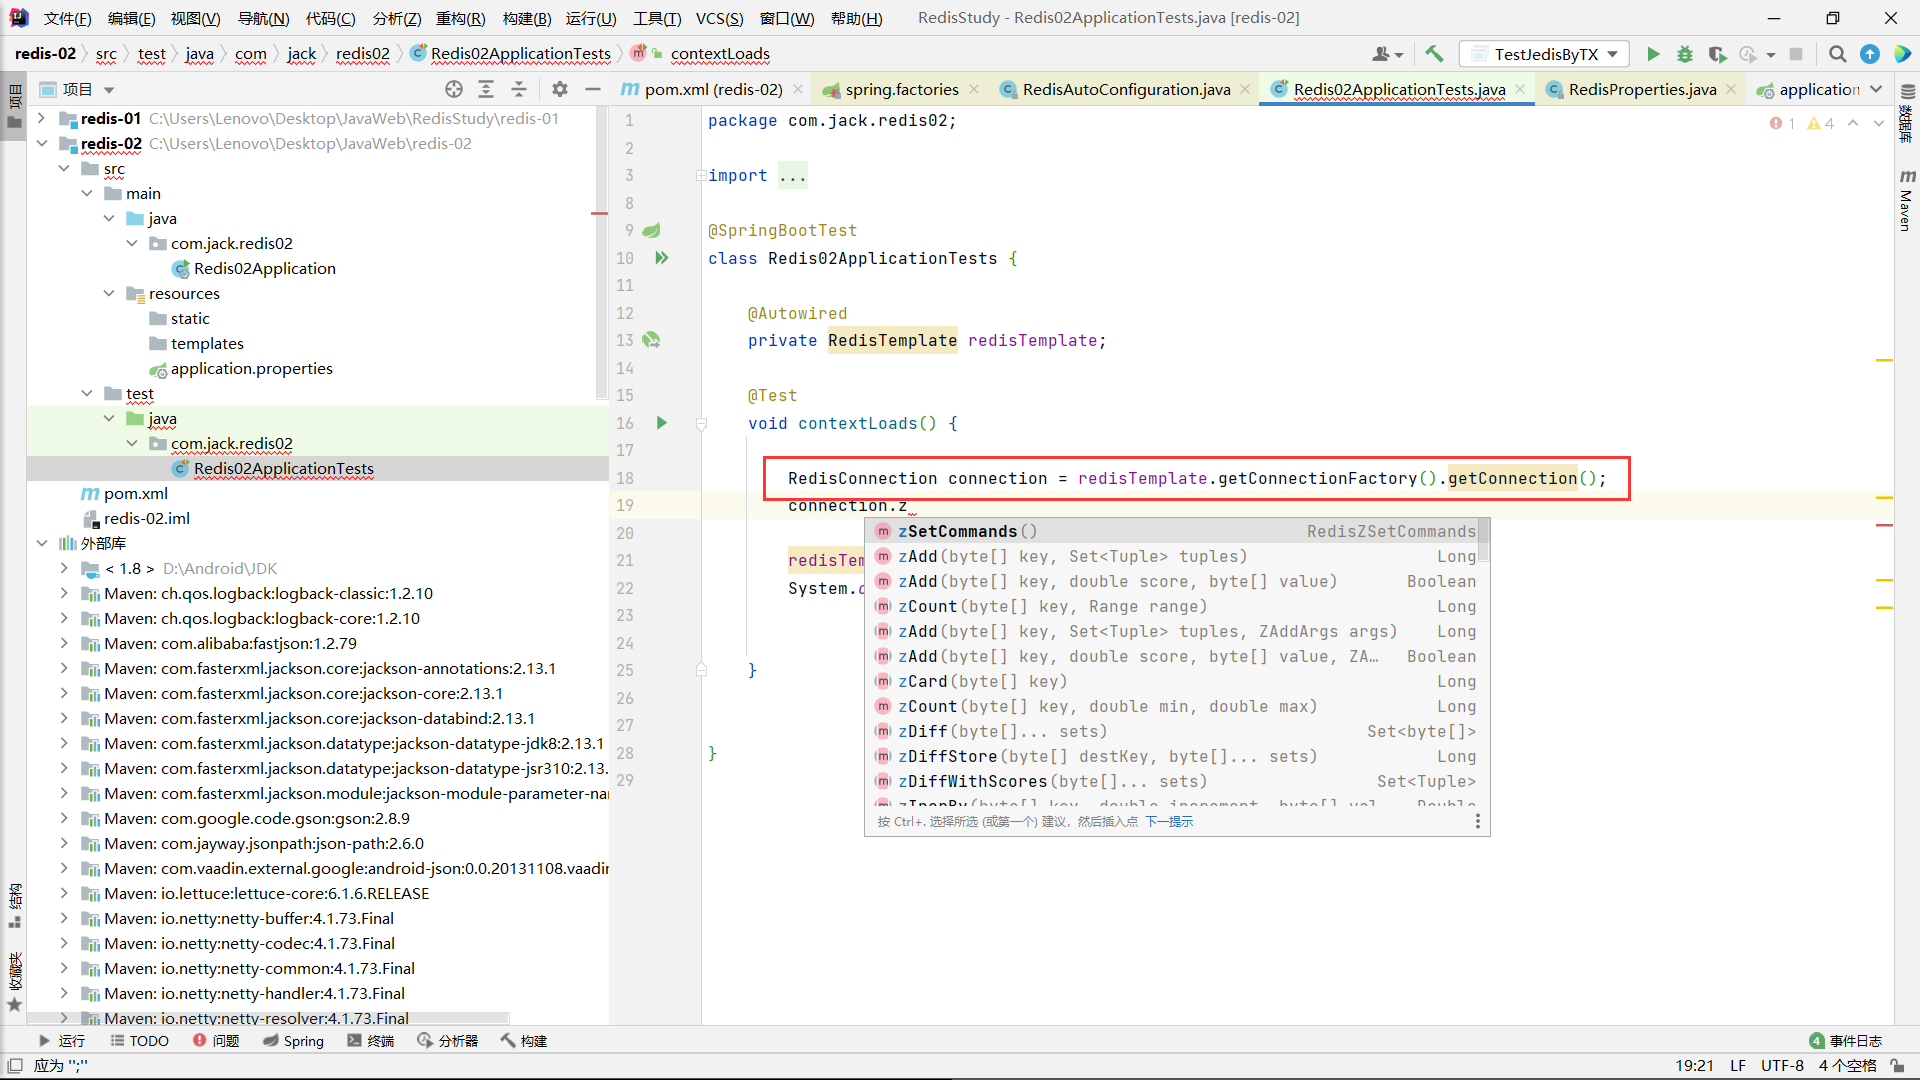The height and width of the screenshot is (1080, 1920).
Task: Open Search Everywhere magnifier icon
Action: (1837, 54)
